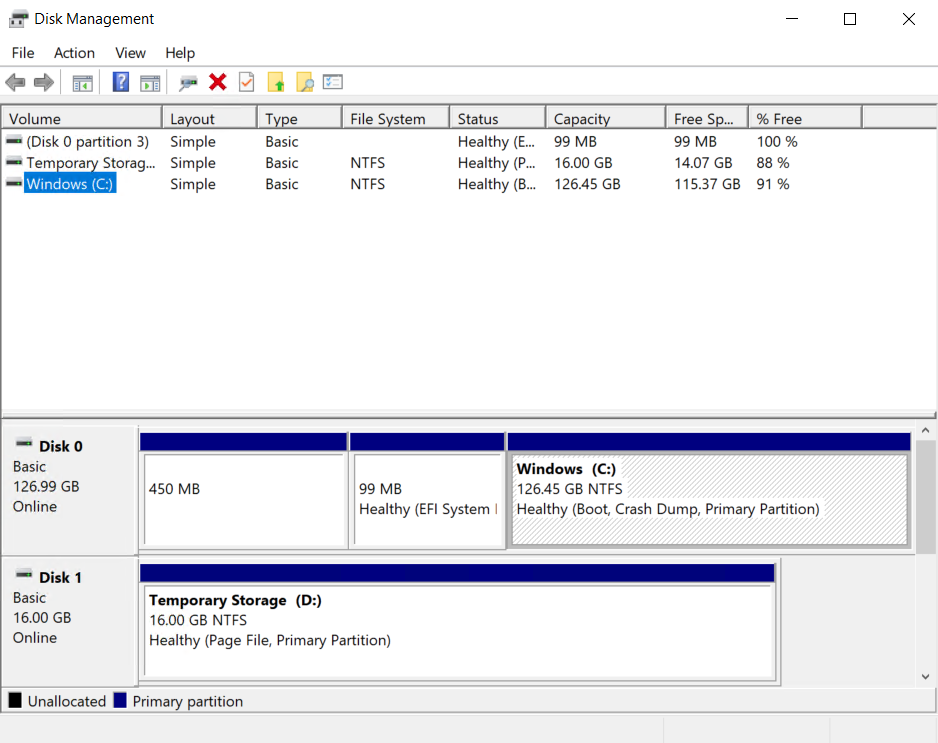Select the 99 MB EFI System partition
Screen dimensions: 938x743
[x=427, y=500]
